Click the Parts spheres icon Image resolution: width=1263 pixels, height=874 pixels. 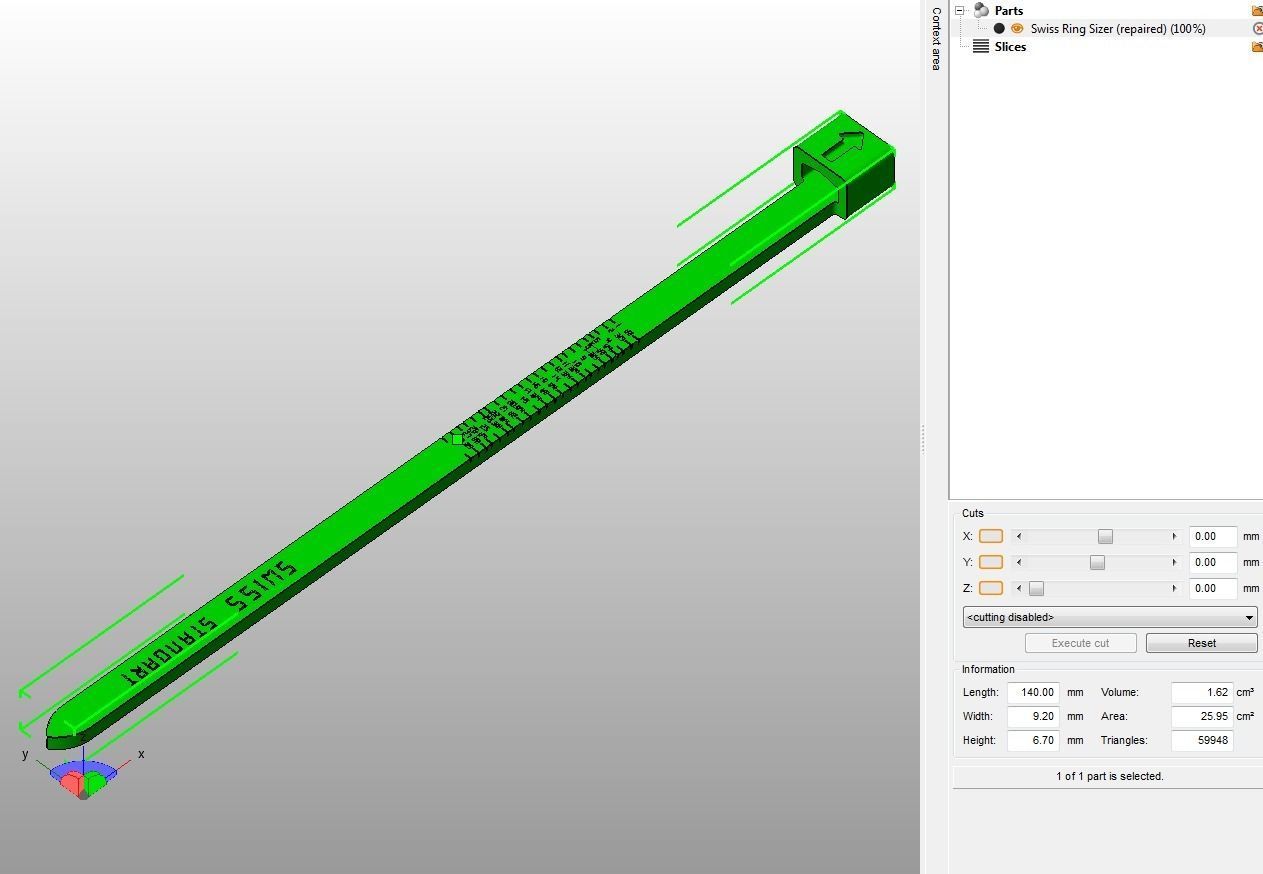tap(981, 10)
